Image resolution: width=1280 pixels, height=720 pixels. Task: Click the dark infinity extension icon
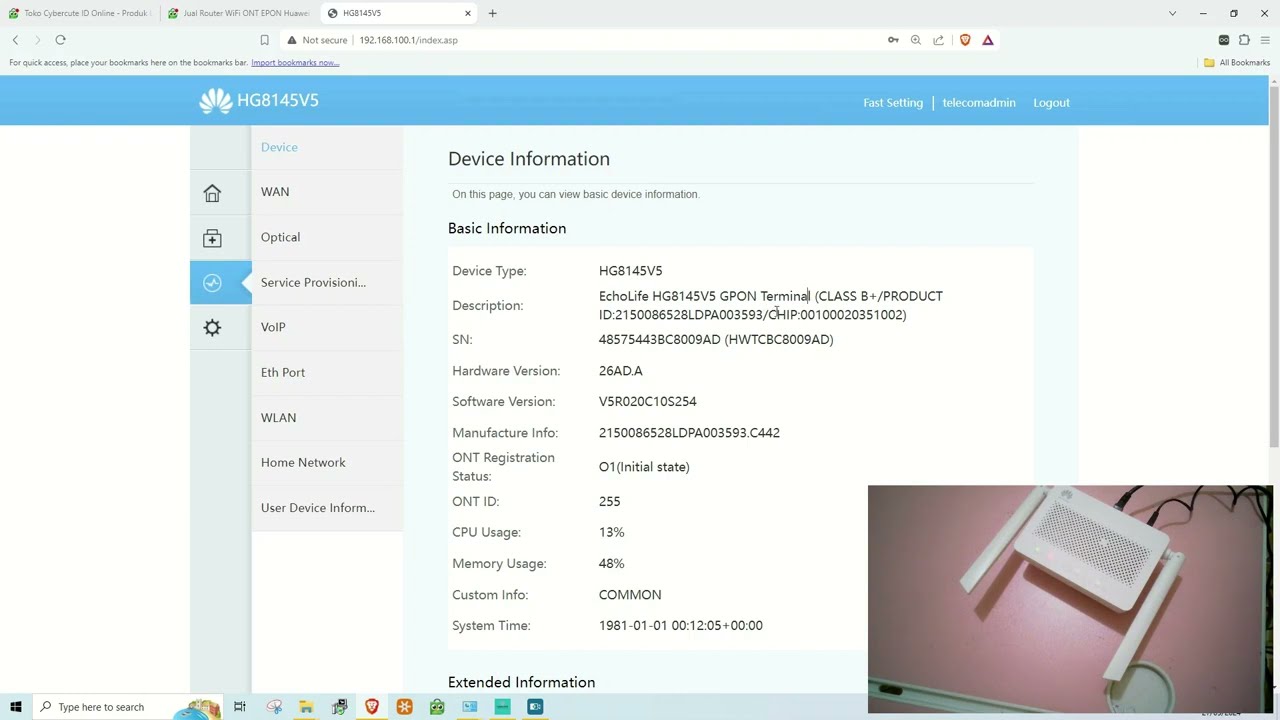[x=1223, y=40]
